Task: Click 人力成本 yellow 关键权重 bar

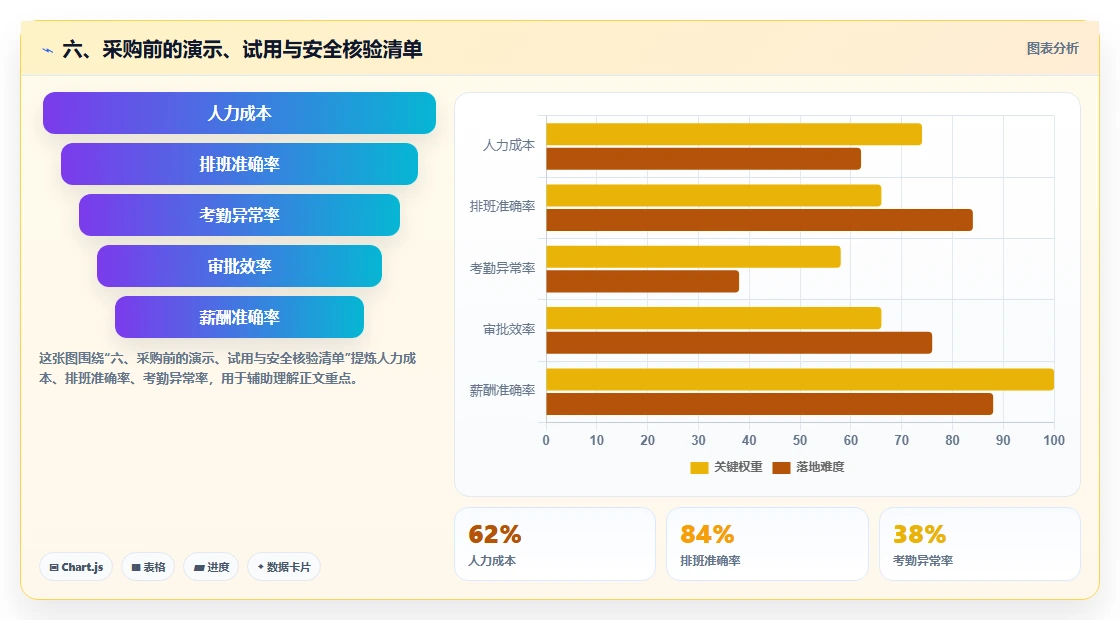Action: (734, 134)
